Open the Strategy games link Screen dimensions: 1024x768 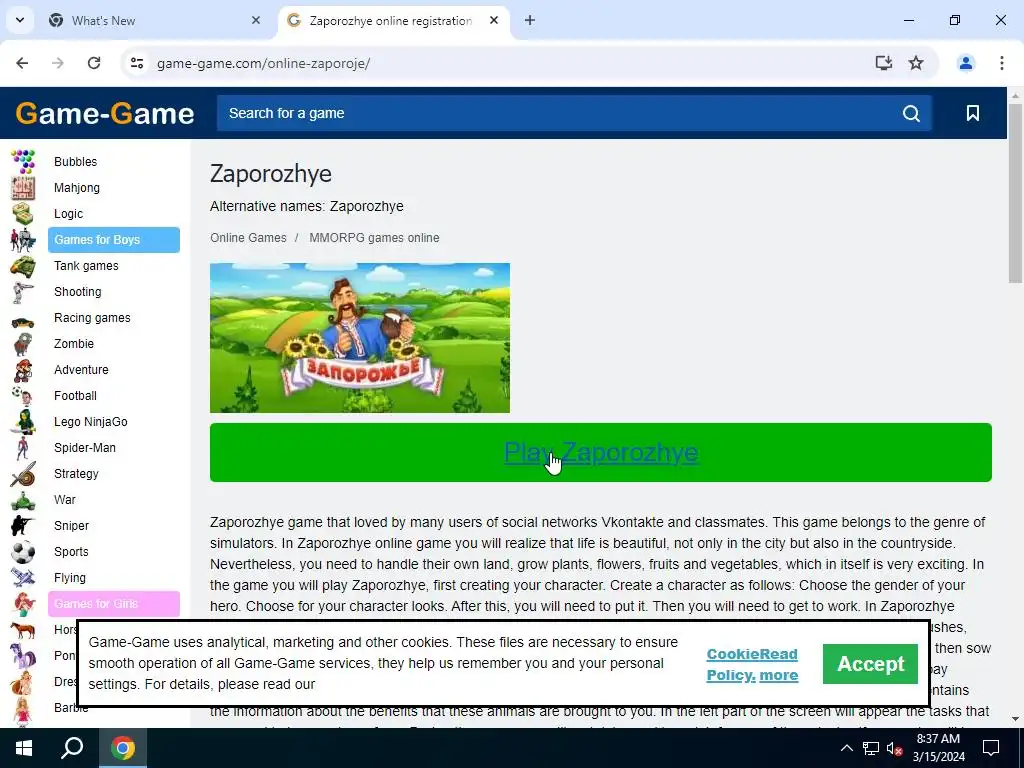click(76, 474)
